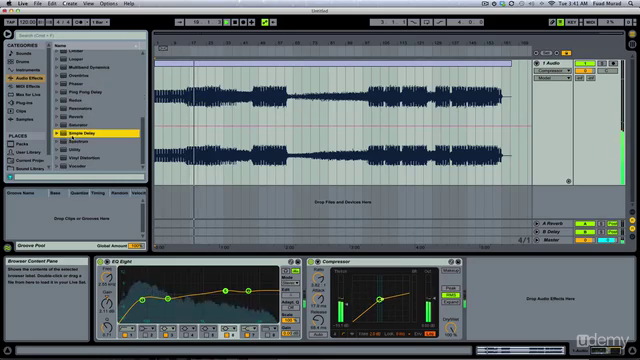Screen dimensions: 640x360
Task: Select the Drums category
Action: pos(22,62)
